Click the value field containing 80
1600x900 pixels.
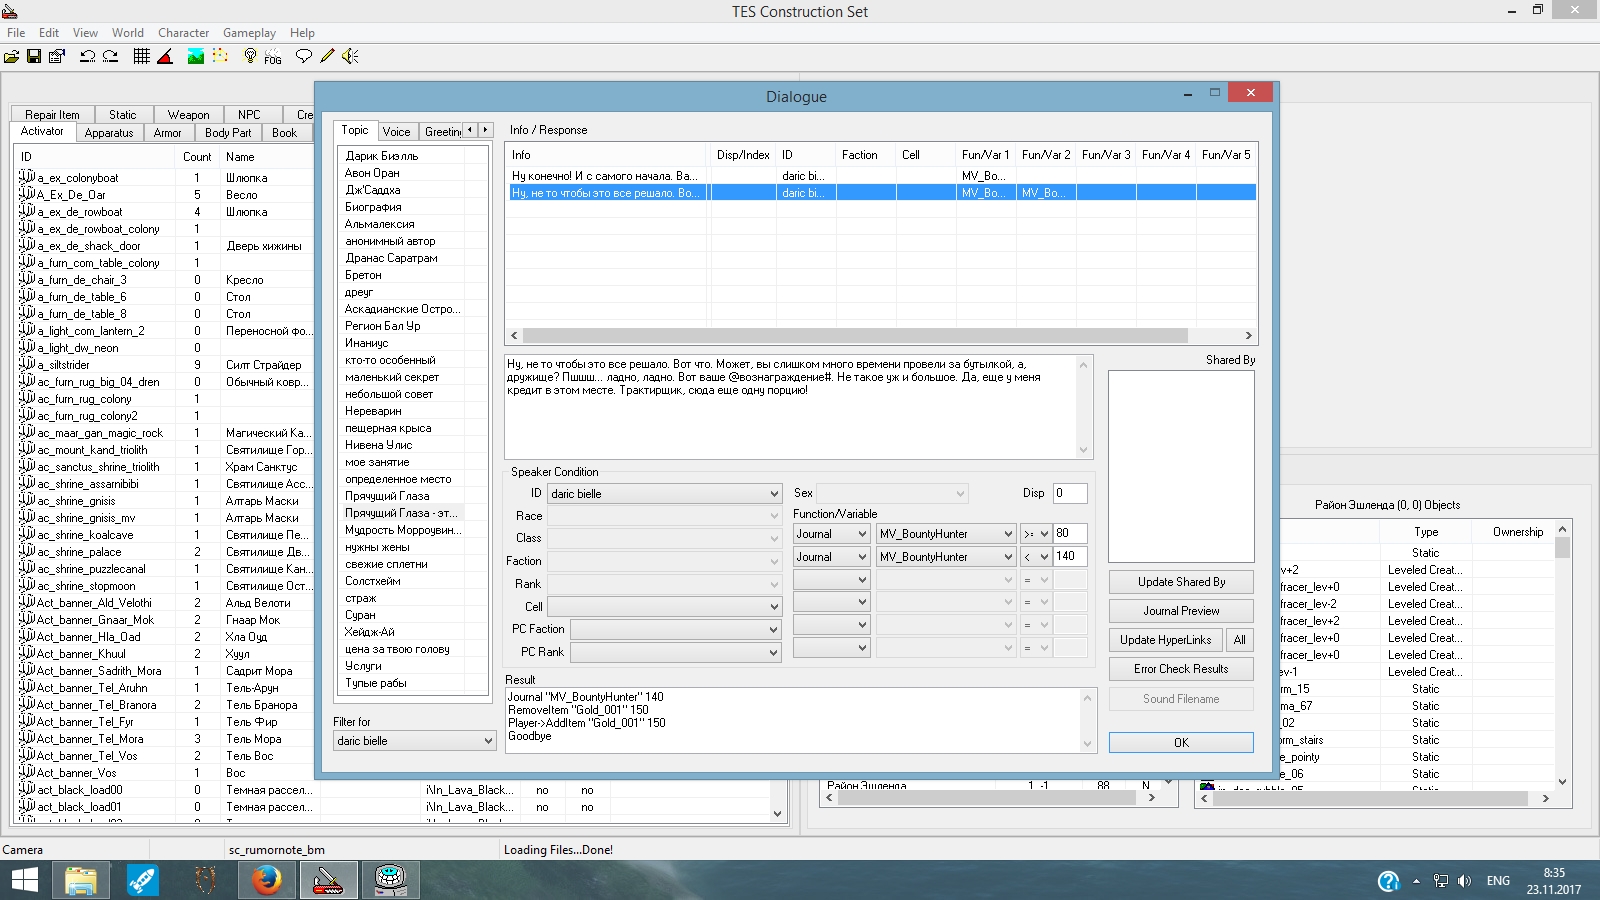click(x=1070, y=534)
